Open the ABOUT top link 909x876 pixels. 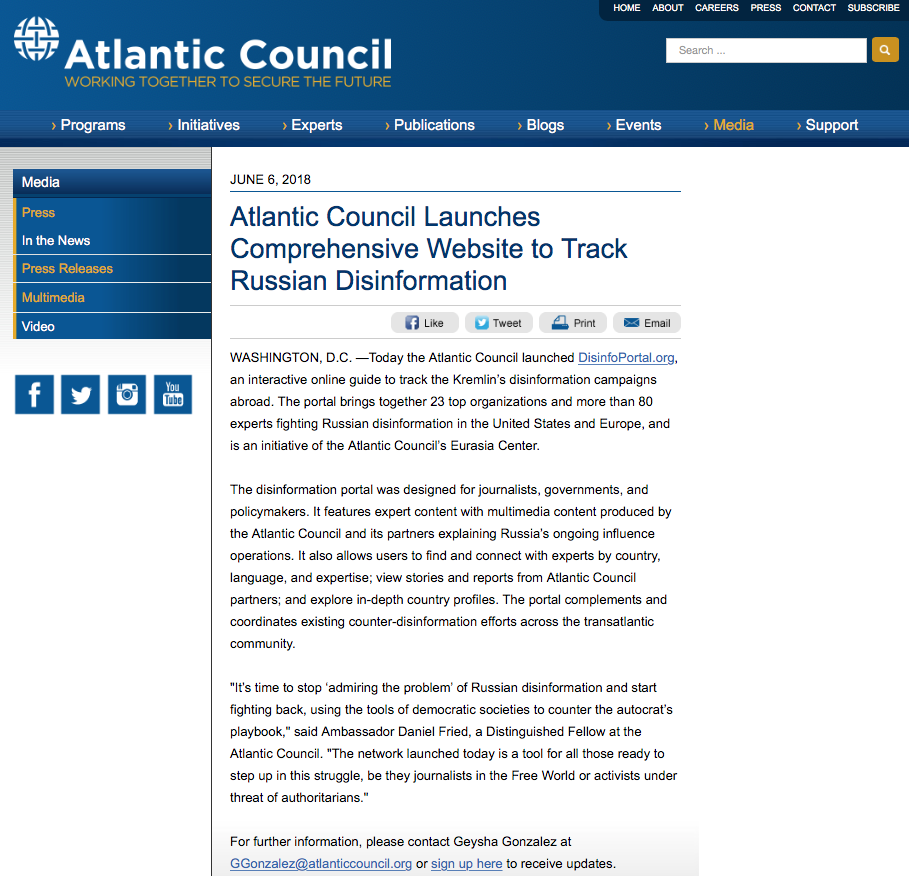(x=668, y=8)
